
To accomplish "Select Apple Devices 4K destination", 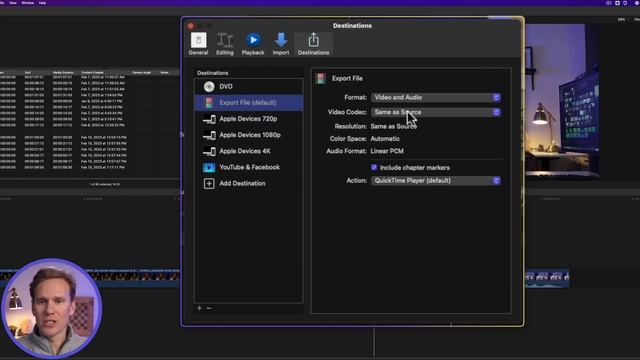I will pyautogui.click(x=249, y=151).
